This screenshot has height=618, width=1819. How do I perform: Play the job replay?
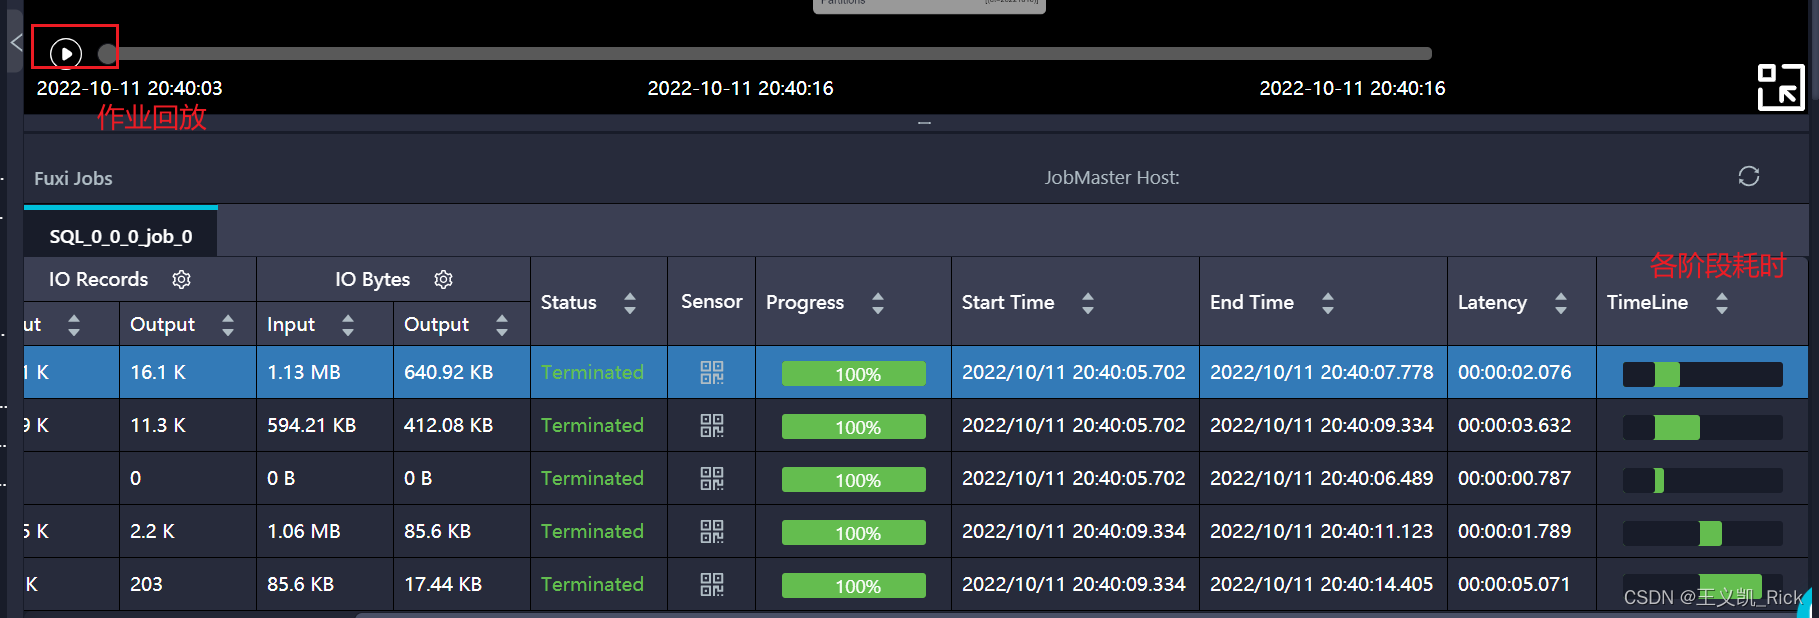[x=66, y=53]
